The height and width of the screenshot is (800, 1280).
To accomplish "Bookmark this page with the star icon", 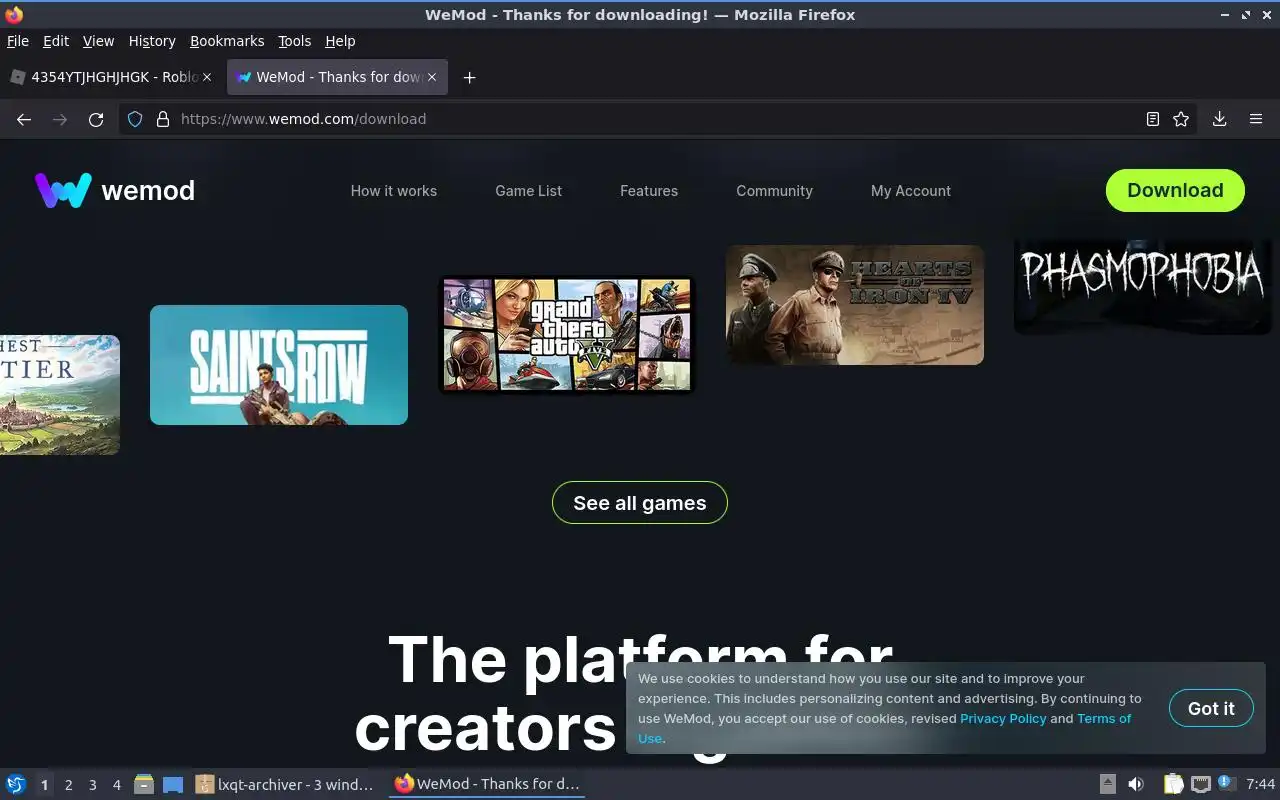I will pos(1181,119).
